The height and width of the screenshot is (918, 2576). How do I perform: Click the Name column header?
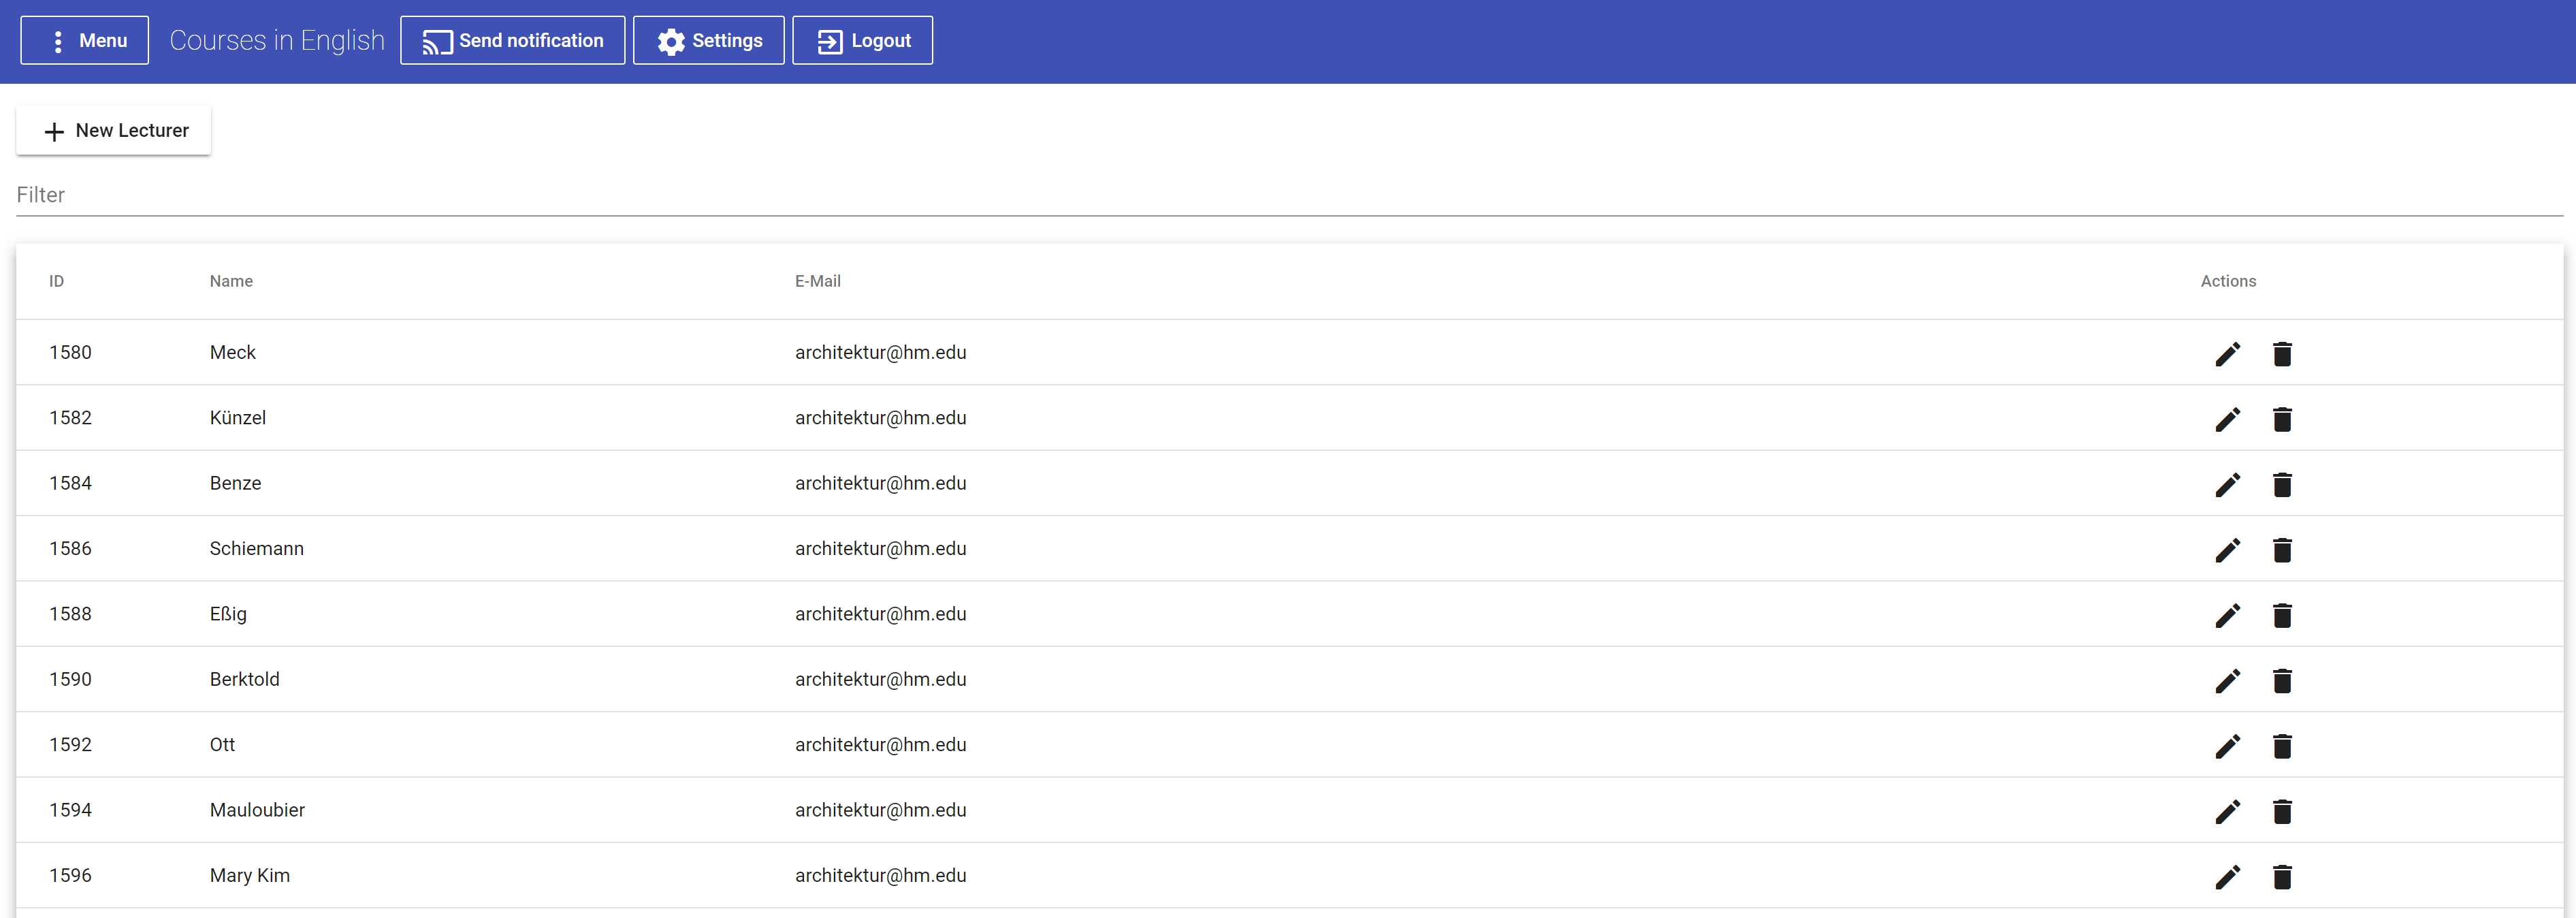pos(231,281)
